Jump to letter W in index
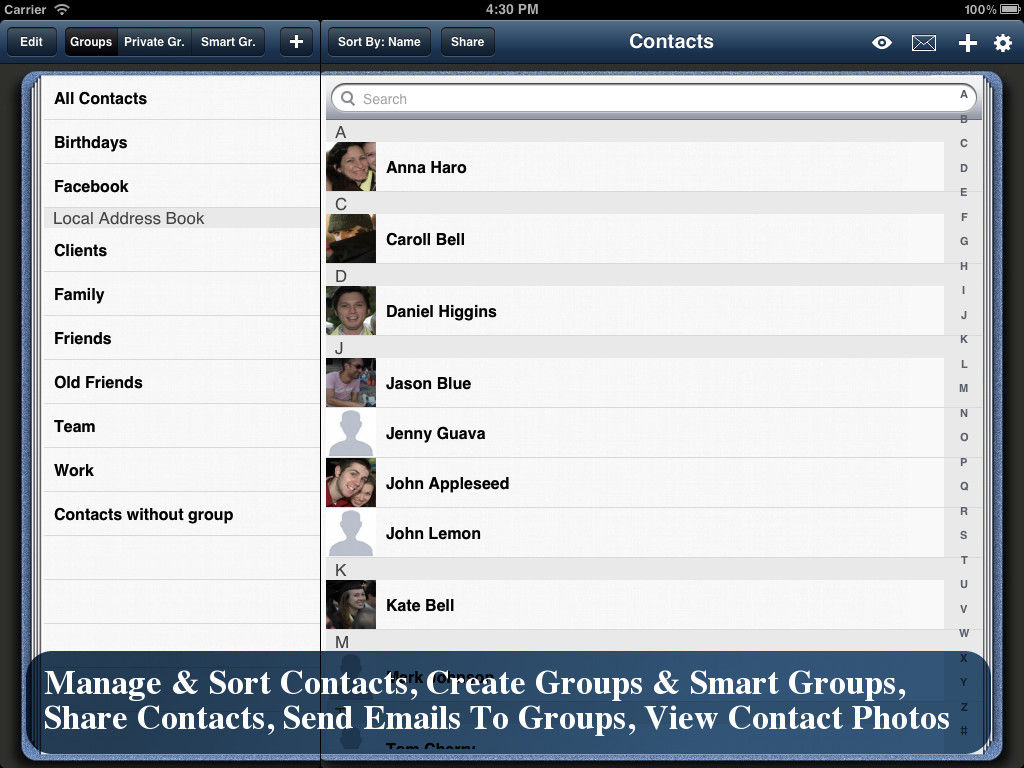 [963, 633]
